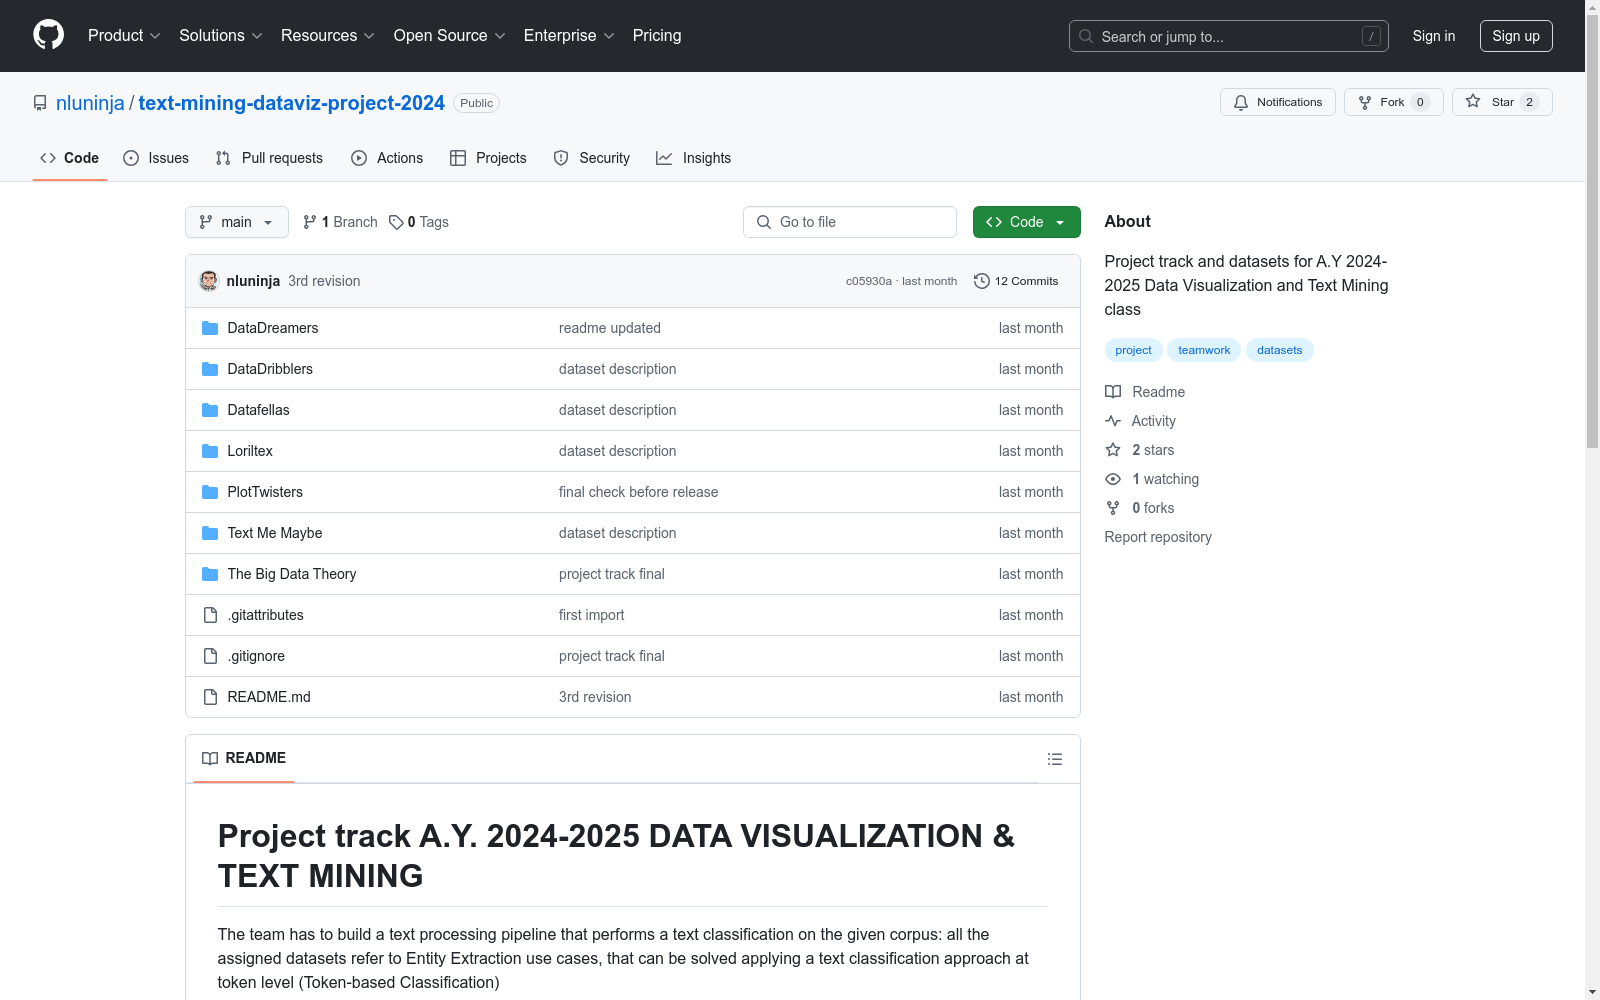Screen dimensions: 1600x1000
Task: Click the eye icon beside 1 watching
Action: coord(1113,479)
